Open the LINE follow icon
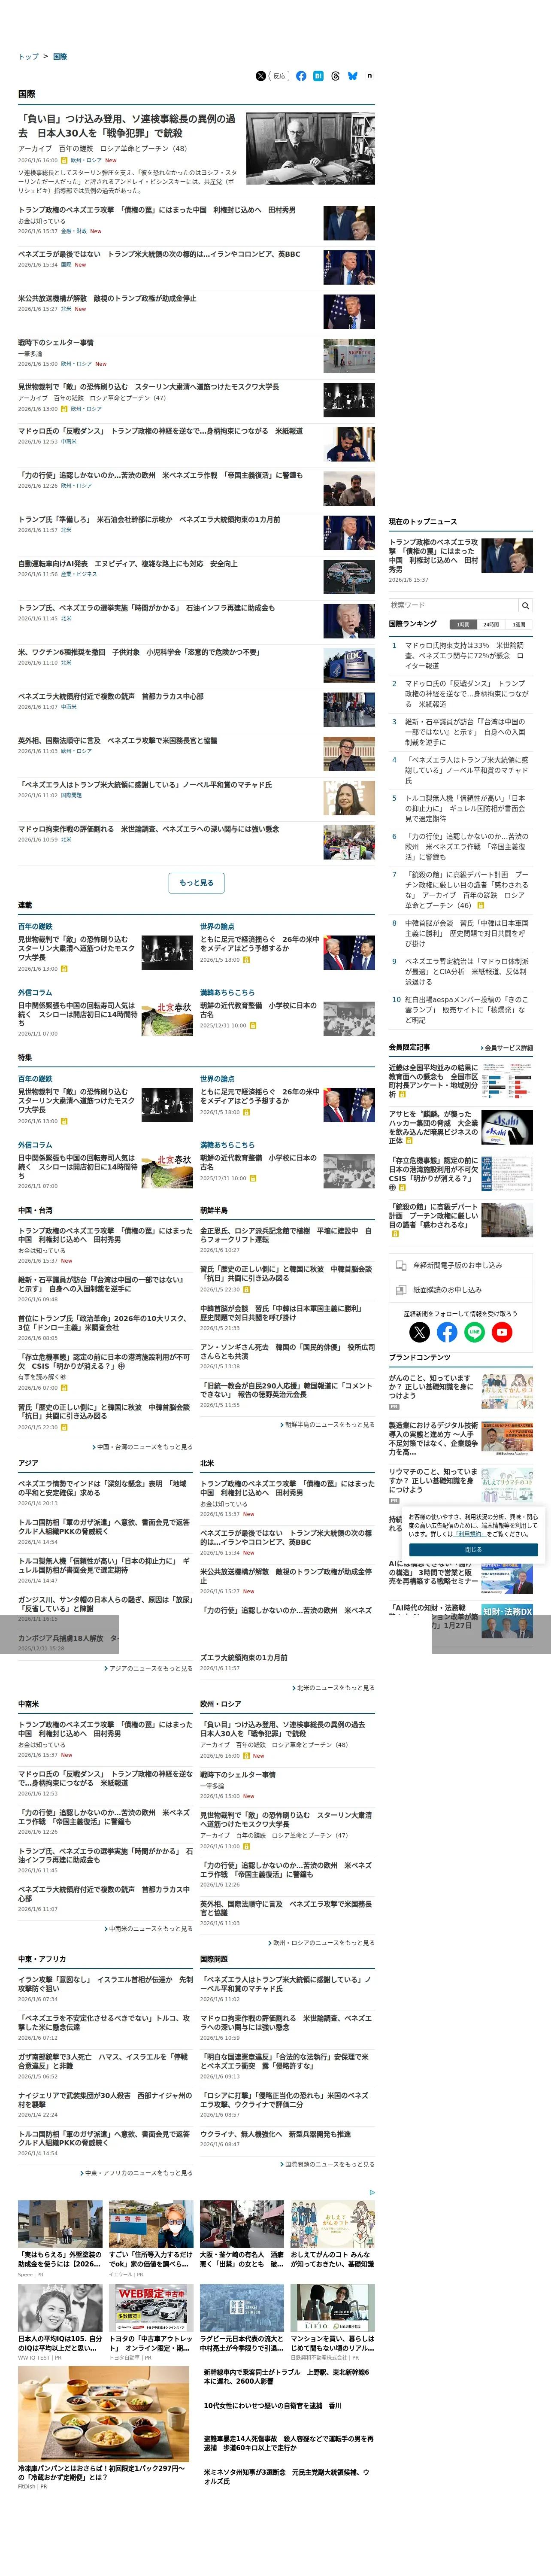Image resolution: width=551 pixels, height=2576 pixels. click(474, 1332)
